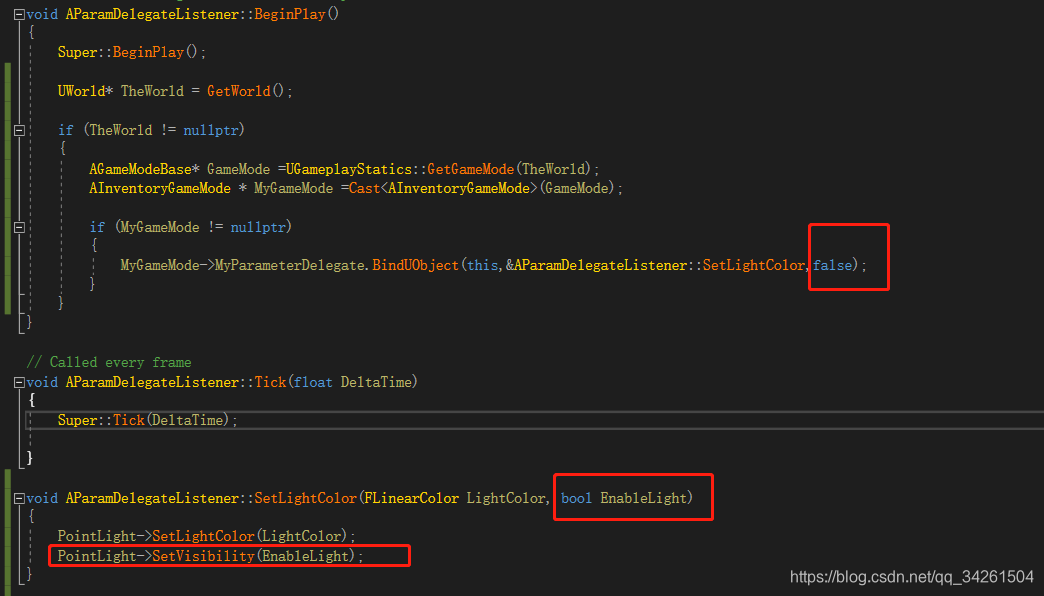Image resolution: width=1044 pixels, height=596 pixels.
Task: Click 'Super::BeginPlay();' line
Action: click(132, 52)
